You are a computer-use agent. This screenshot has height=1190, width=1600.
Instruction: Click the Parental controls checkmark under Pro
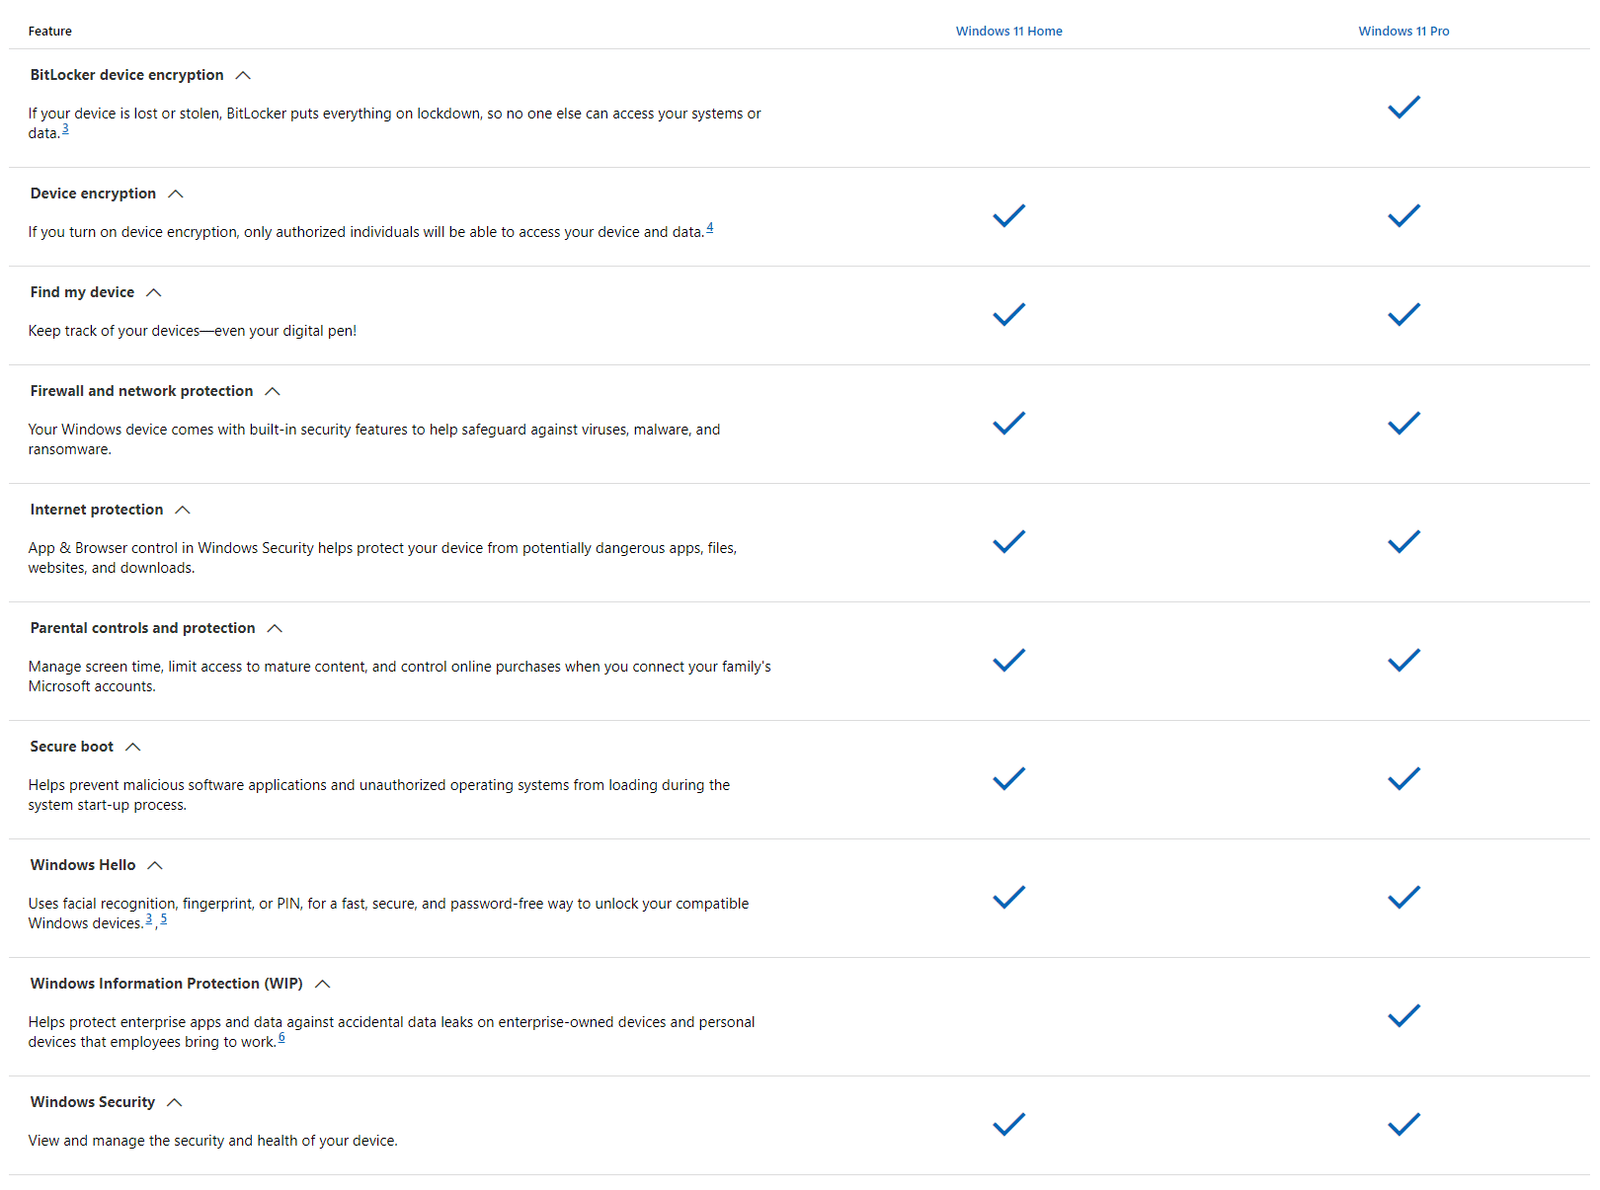click(x=1404, y=660)
